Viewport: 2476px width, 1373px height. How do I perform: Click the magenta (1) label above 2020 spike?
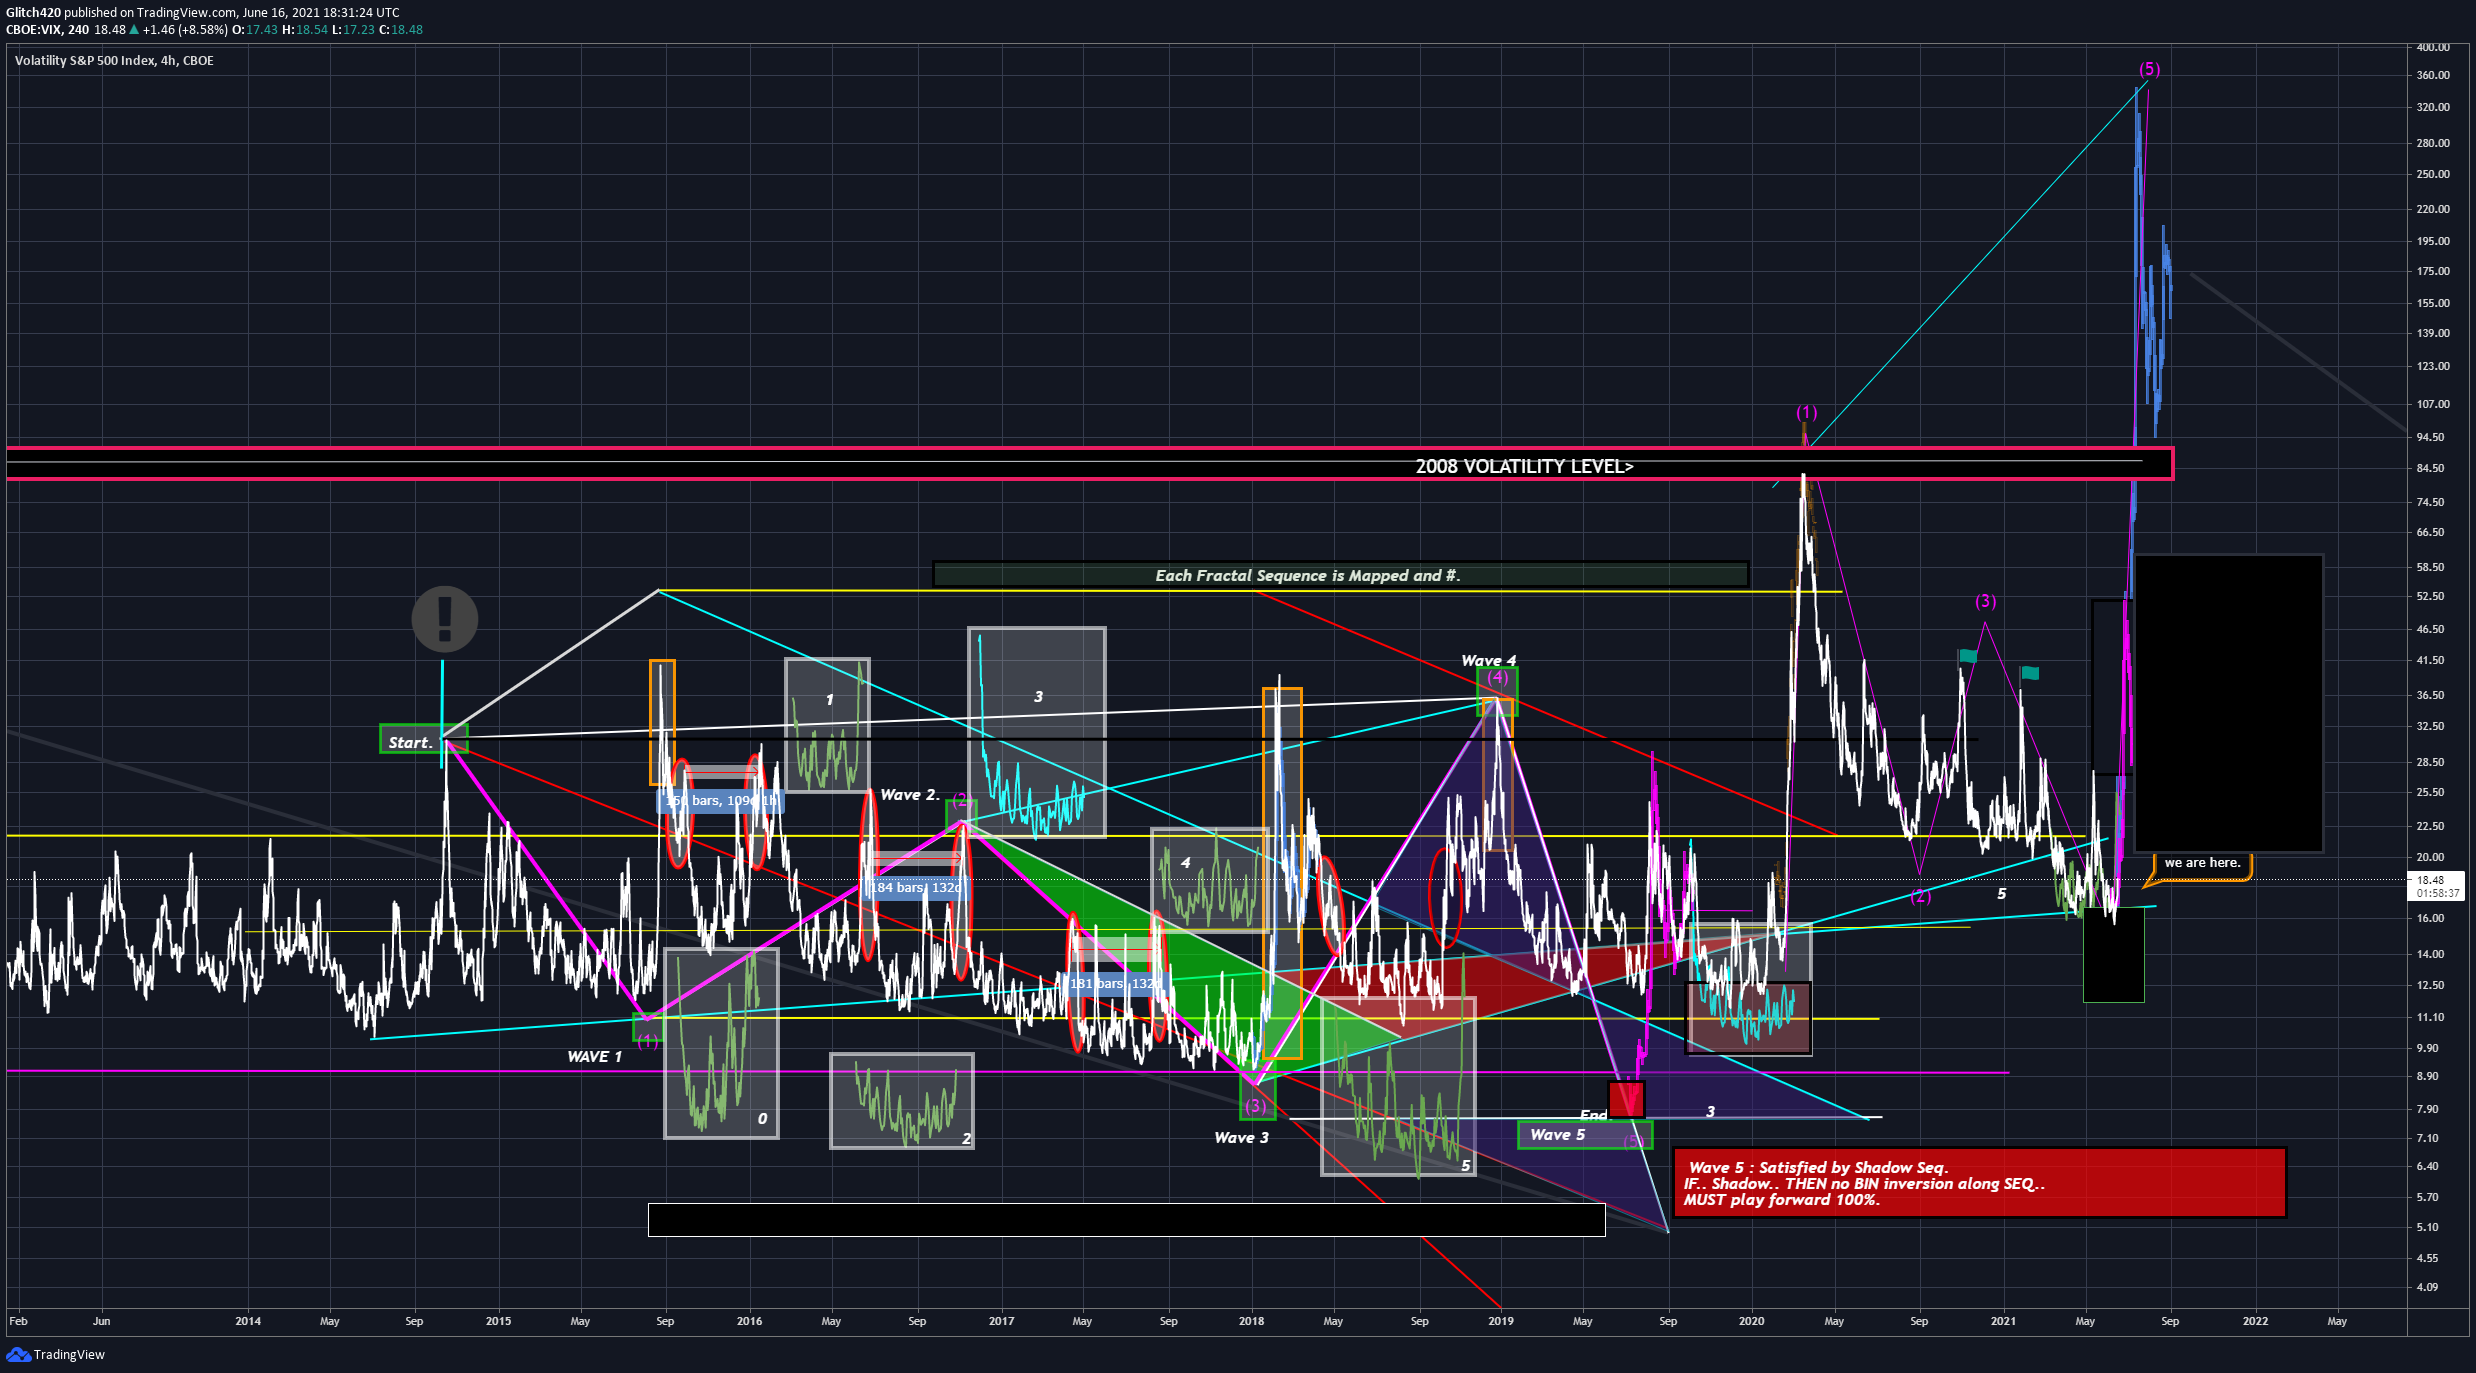tap(1806, 412)
